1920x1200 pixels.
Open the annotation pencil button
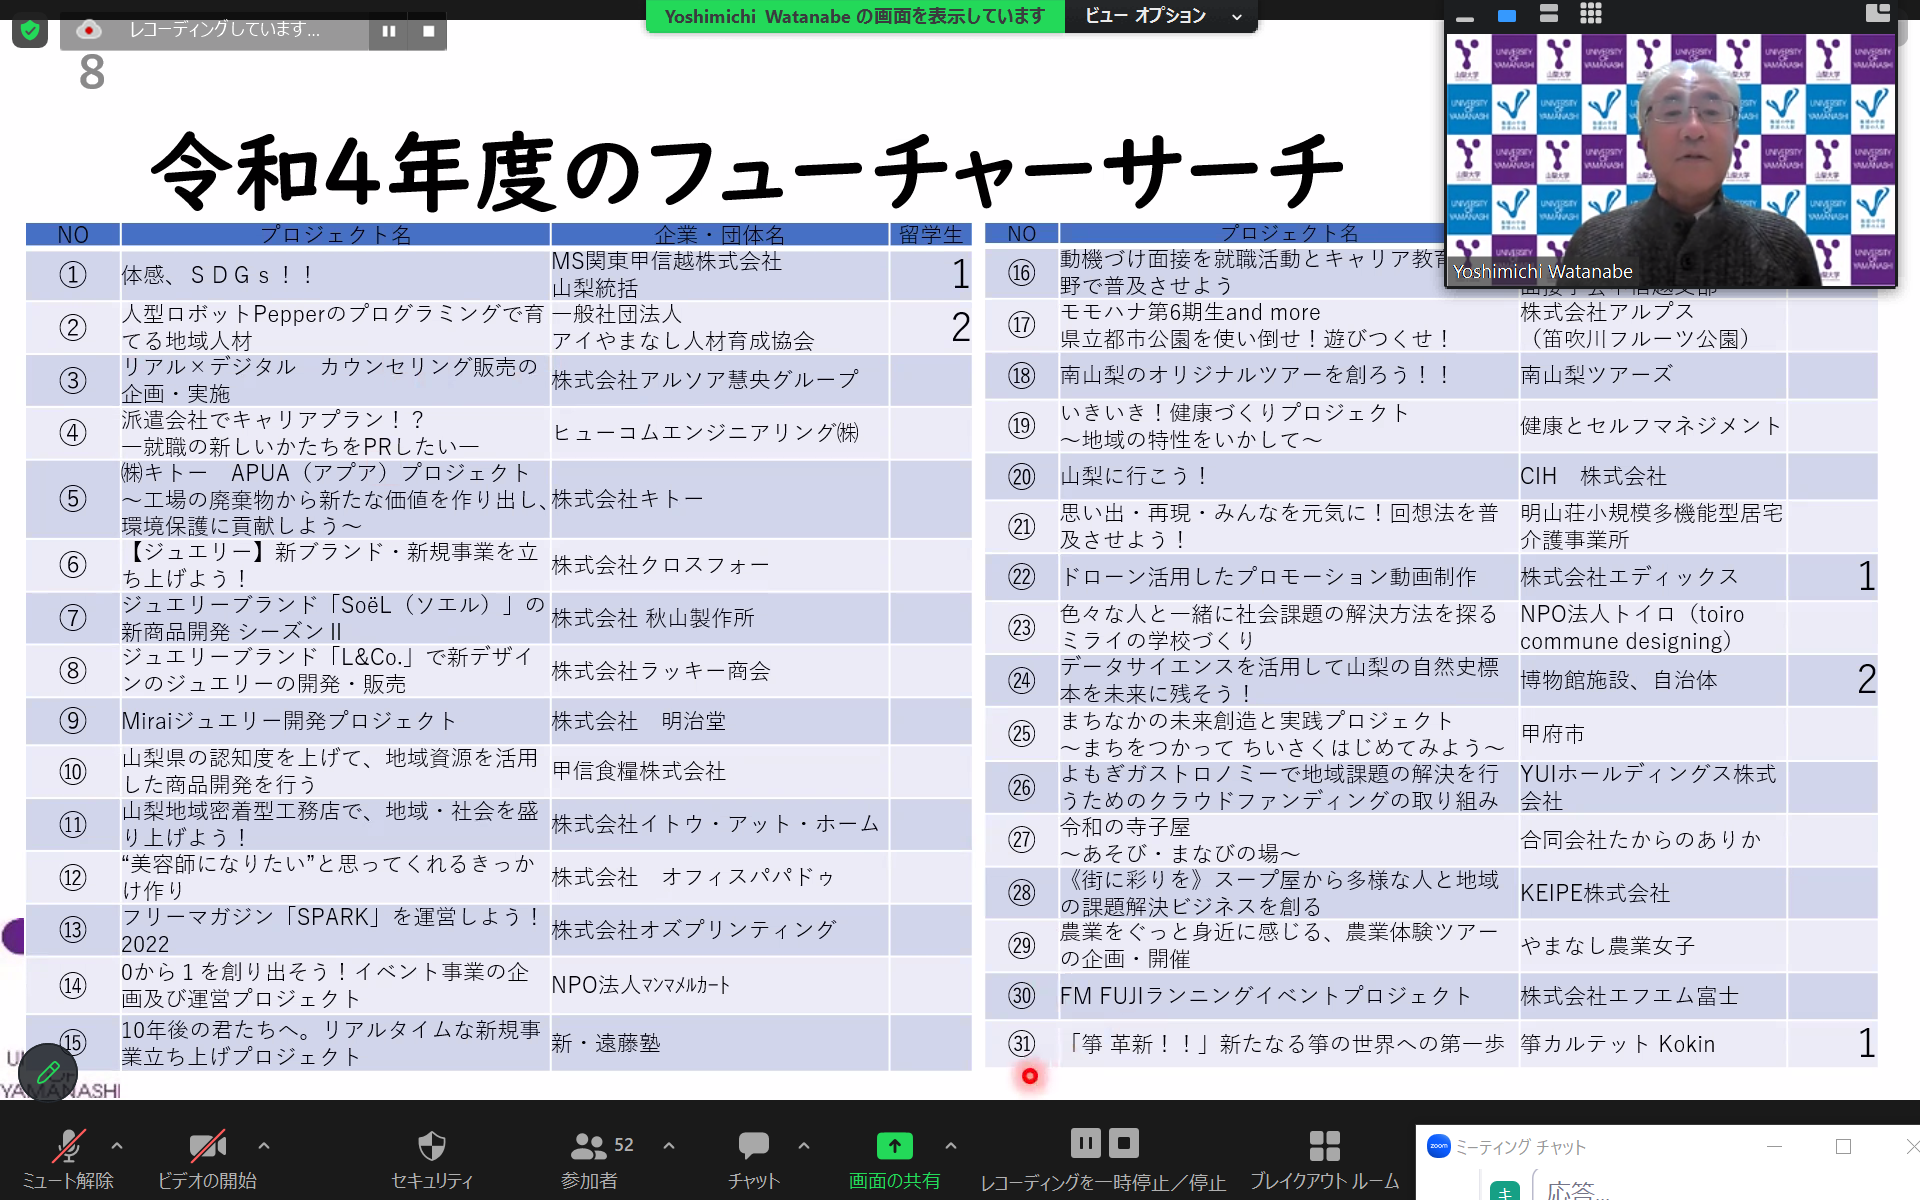click(x=47, y=1073)
